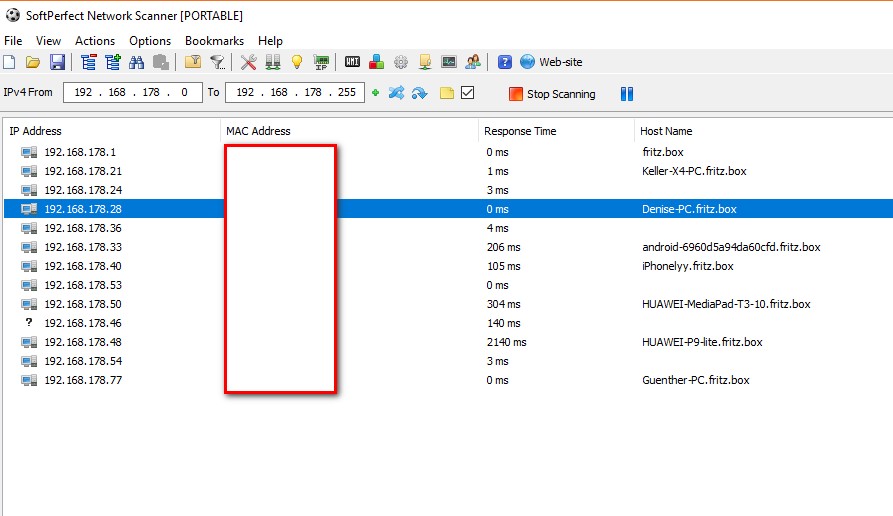The height and width of the screenshot is (516, 893).
Task: Open the Help menu
Action: [270, 41]
